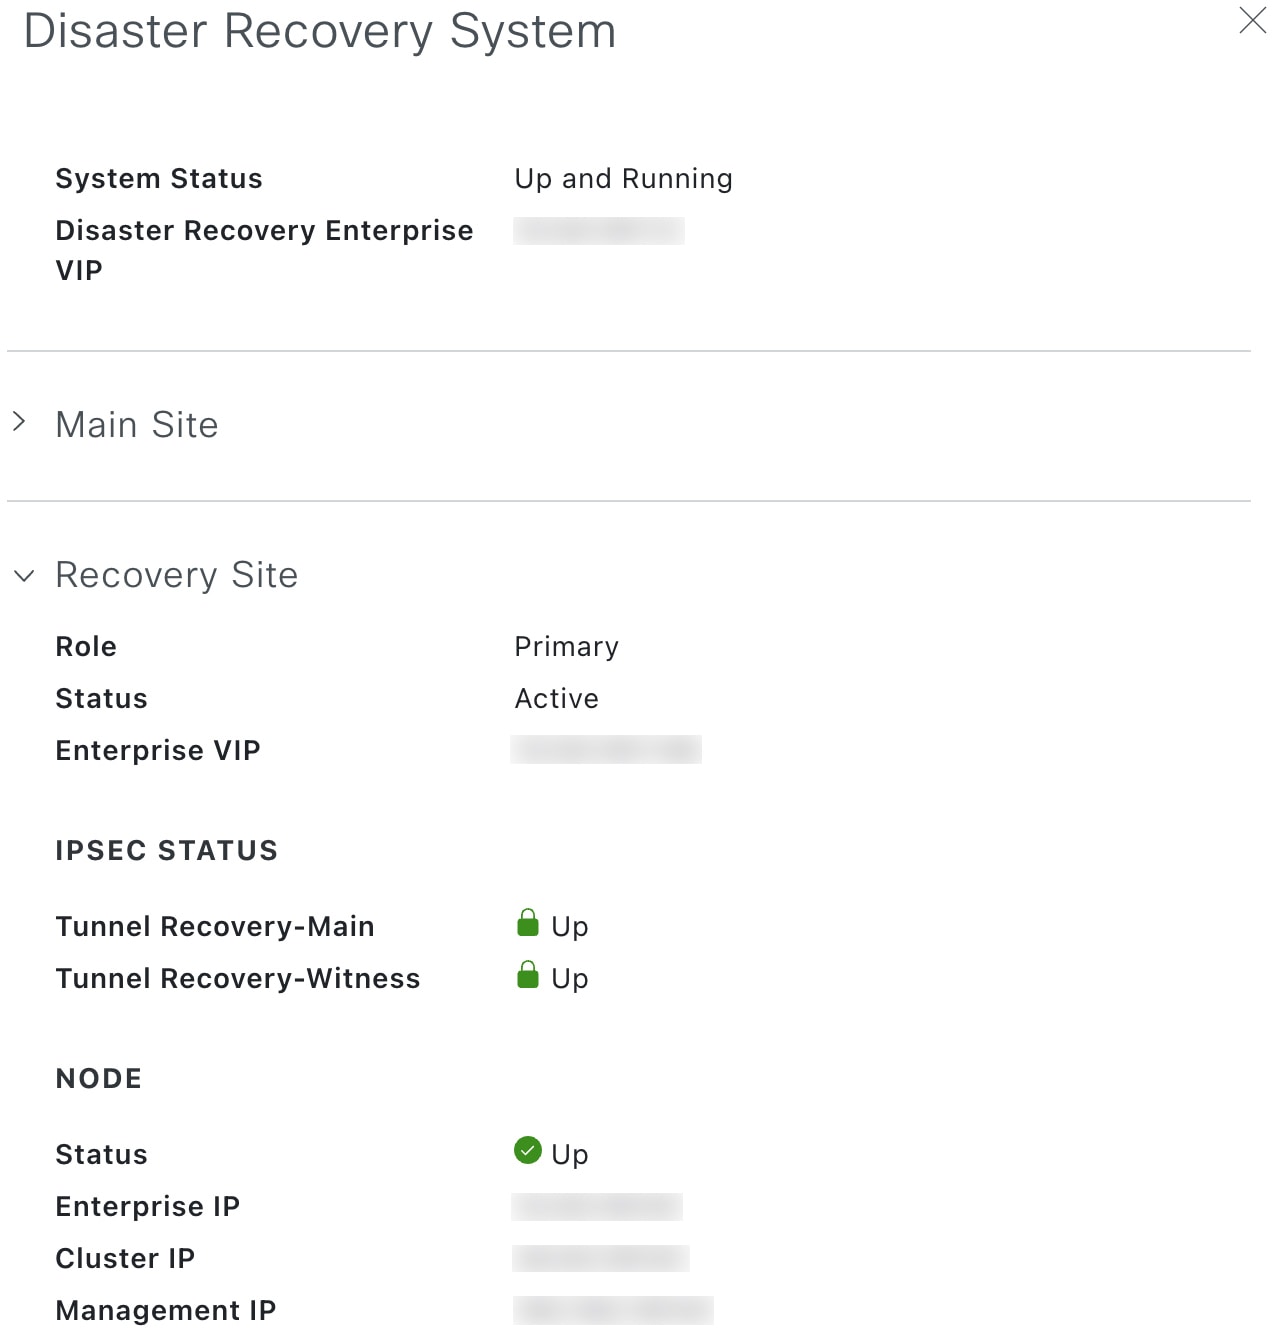Click the Management IP blurred value
Image resolution: width=1282 pixels, height=1341 pixels.
pos(613,1310)
